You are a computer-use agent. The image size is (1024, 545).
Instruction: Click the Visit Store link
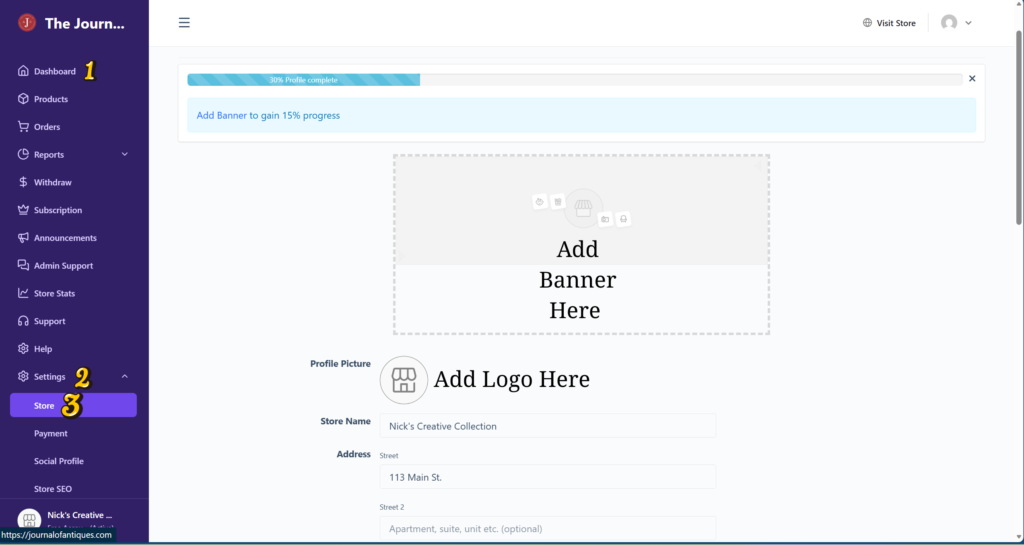pyautogui.click(x=889, y=23)
